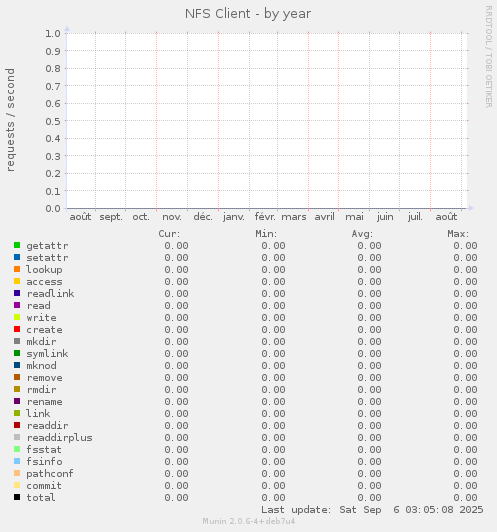Click the Munin 2.0.6-4+deb7u4 footer text

(x=249, y=521)
